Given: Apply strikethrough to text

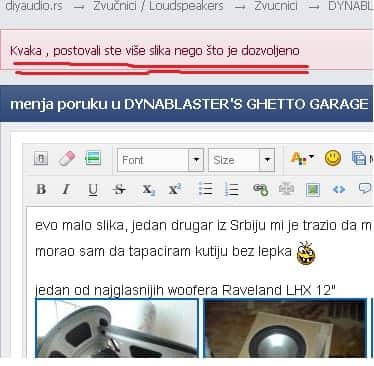Looking at the screenshot, I should (119, 190).
